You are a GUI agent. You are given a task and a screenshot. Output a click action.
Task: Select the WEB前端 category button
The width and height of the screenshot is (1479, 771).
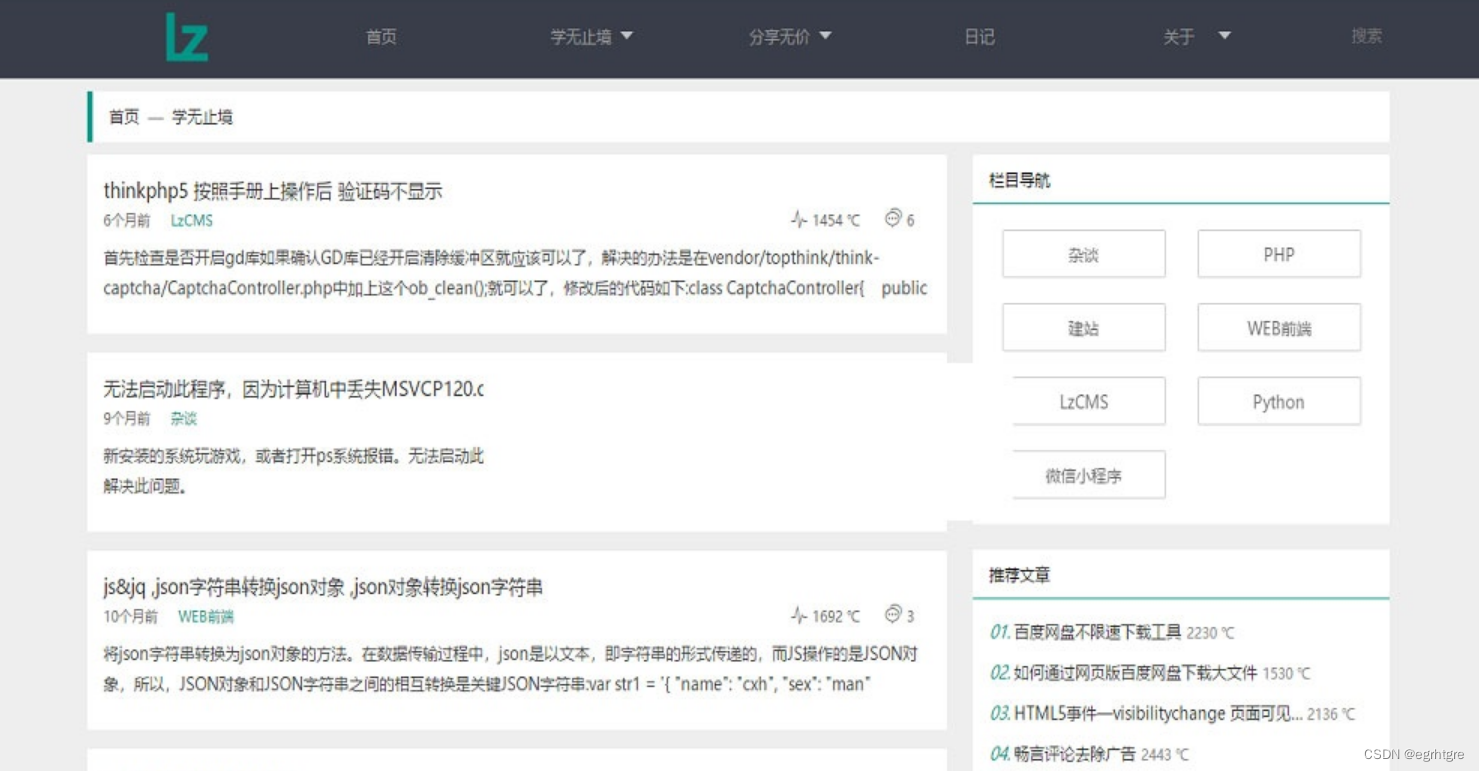tap(1279, 328)
